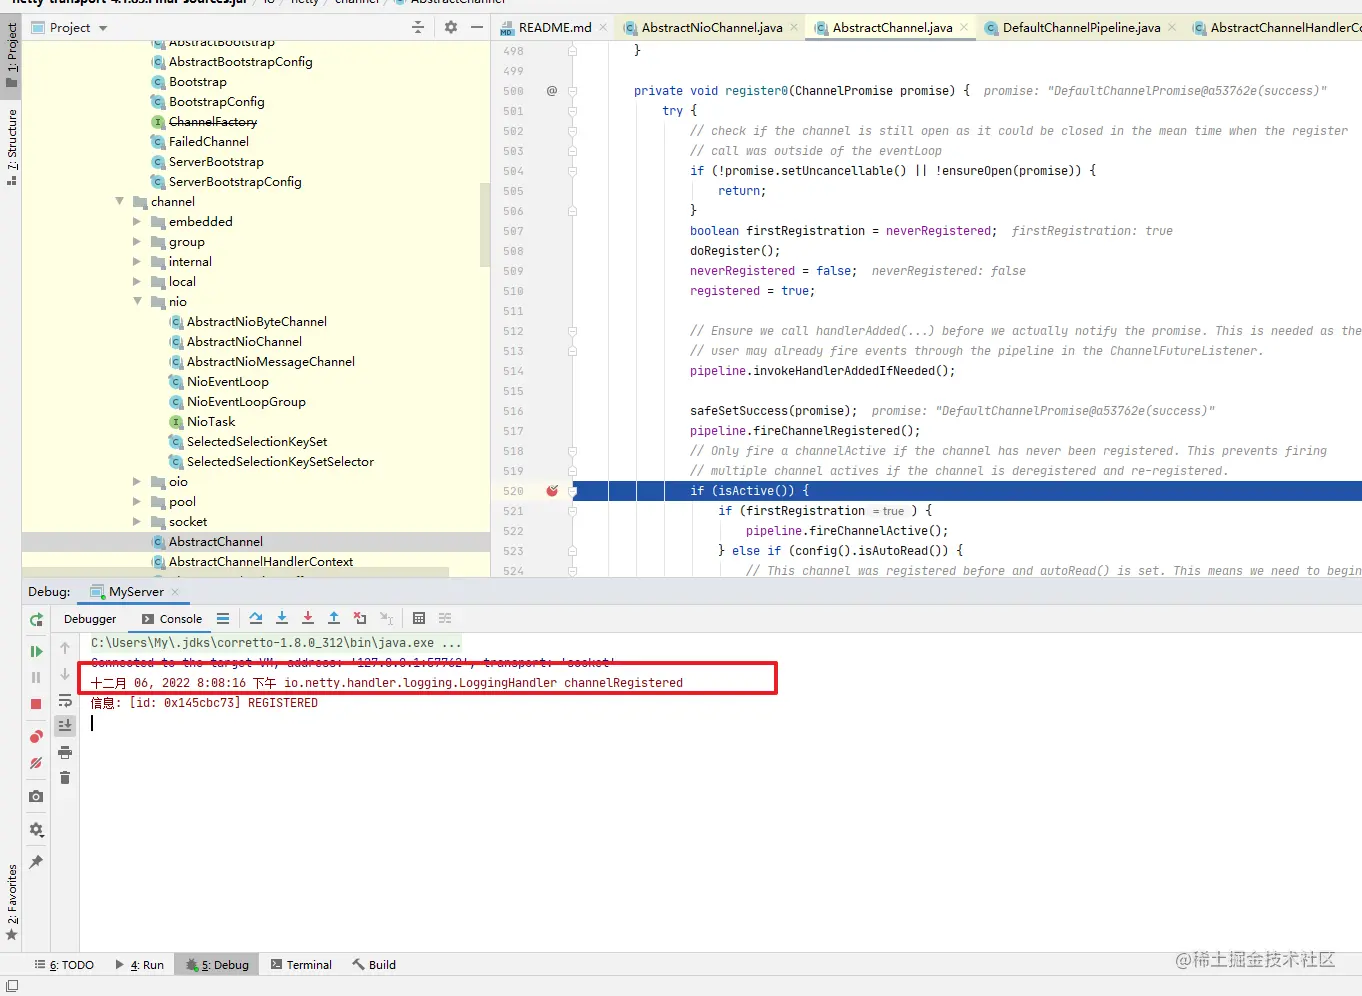1362x996 pixels.
Task: Close AbstractChannel.java editor tab
Action: pos(964,28)
